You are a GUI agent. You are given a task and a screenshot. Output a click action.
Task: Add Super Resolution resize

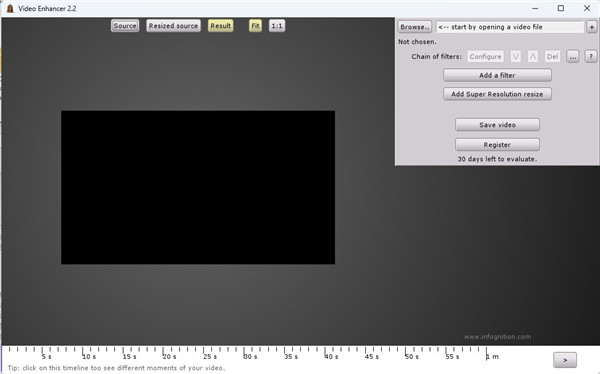click(x=497, y=94)
